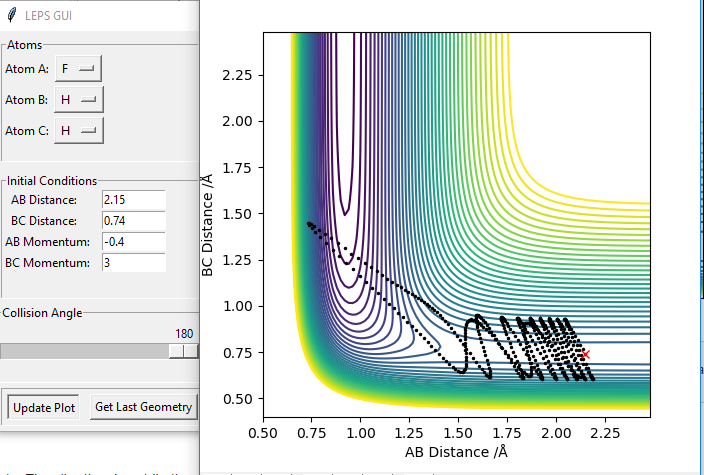This screenshot has height=475, width=704.
Task: Click the LEPS GUI feather window icon
Action: click(x=12, y=15)
